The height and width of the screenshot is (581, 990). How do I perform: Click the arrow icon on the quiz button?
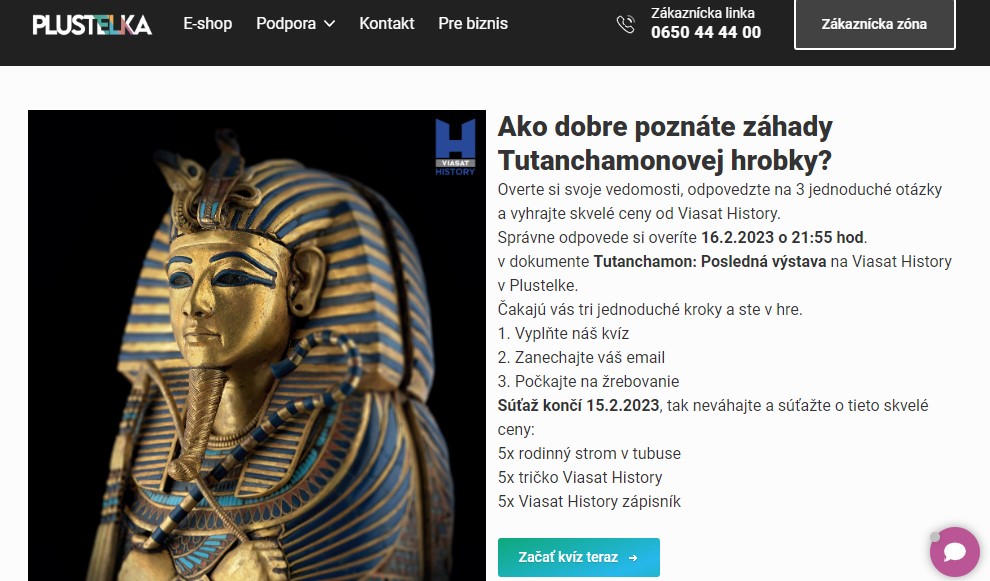(x=633, y=558)
